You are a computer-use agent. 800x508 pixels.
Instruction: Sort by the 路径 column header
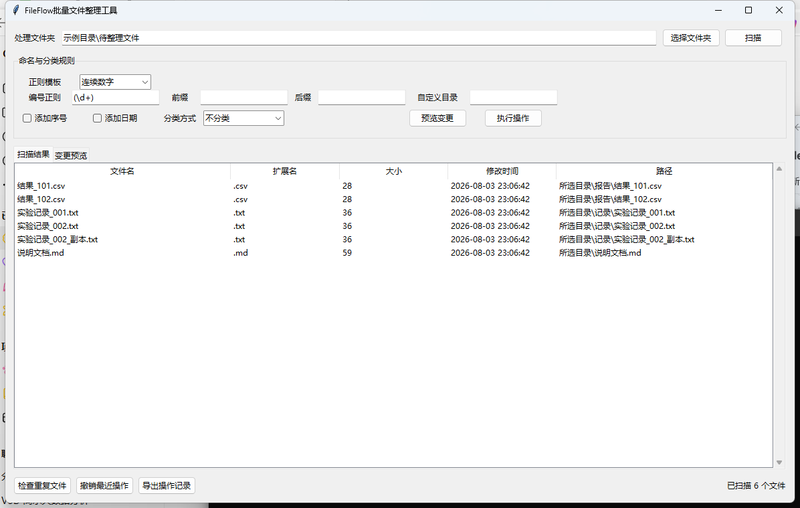[x=664, y=171]
